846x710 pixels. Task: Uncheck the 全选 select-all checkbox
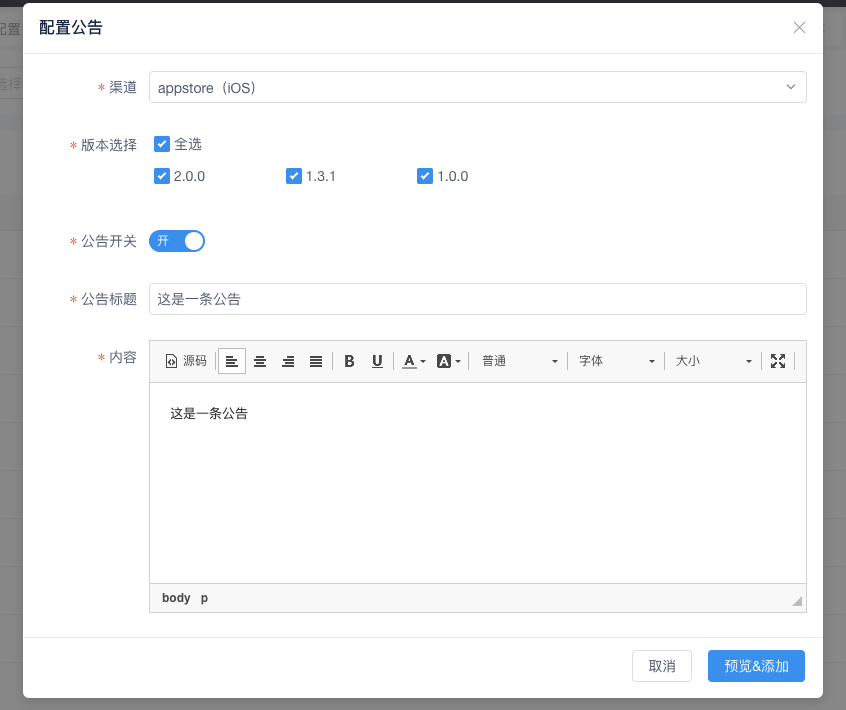pyautogui.click(x=162, y=144)
